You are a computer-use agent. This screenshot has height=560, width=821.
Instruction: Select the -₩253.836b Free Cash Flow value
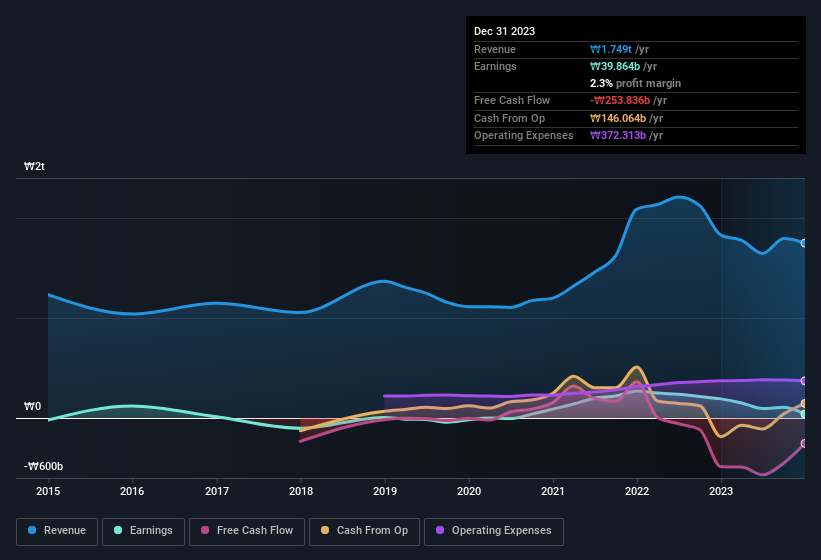(x=631, y=101)
